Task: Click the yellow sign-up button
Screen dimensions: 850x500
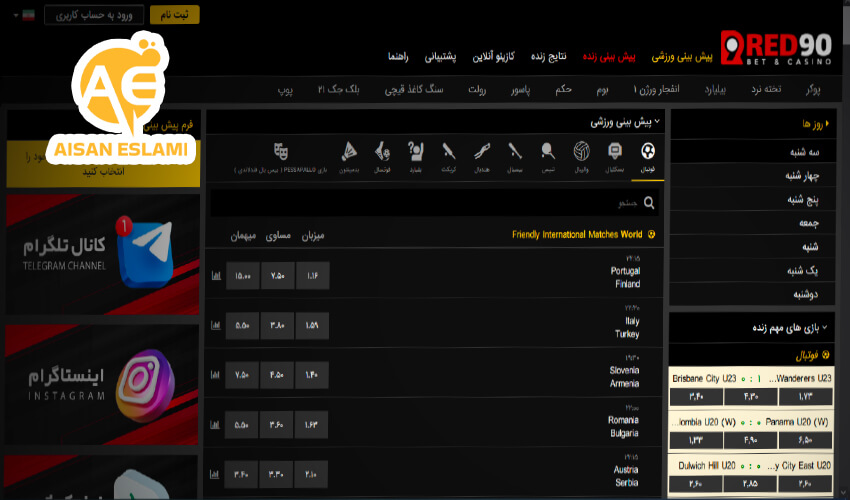Action: click(174, 15)
